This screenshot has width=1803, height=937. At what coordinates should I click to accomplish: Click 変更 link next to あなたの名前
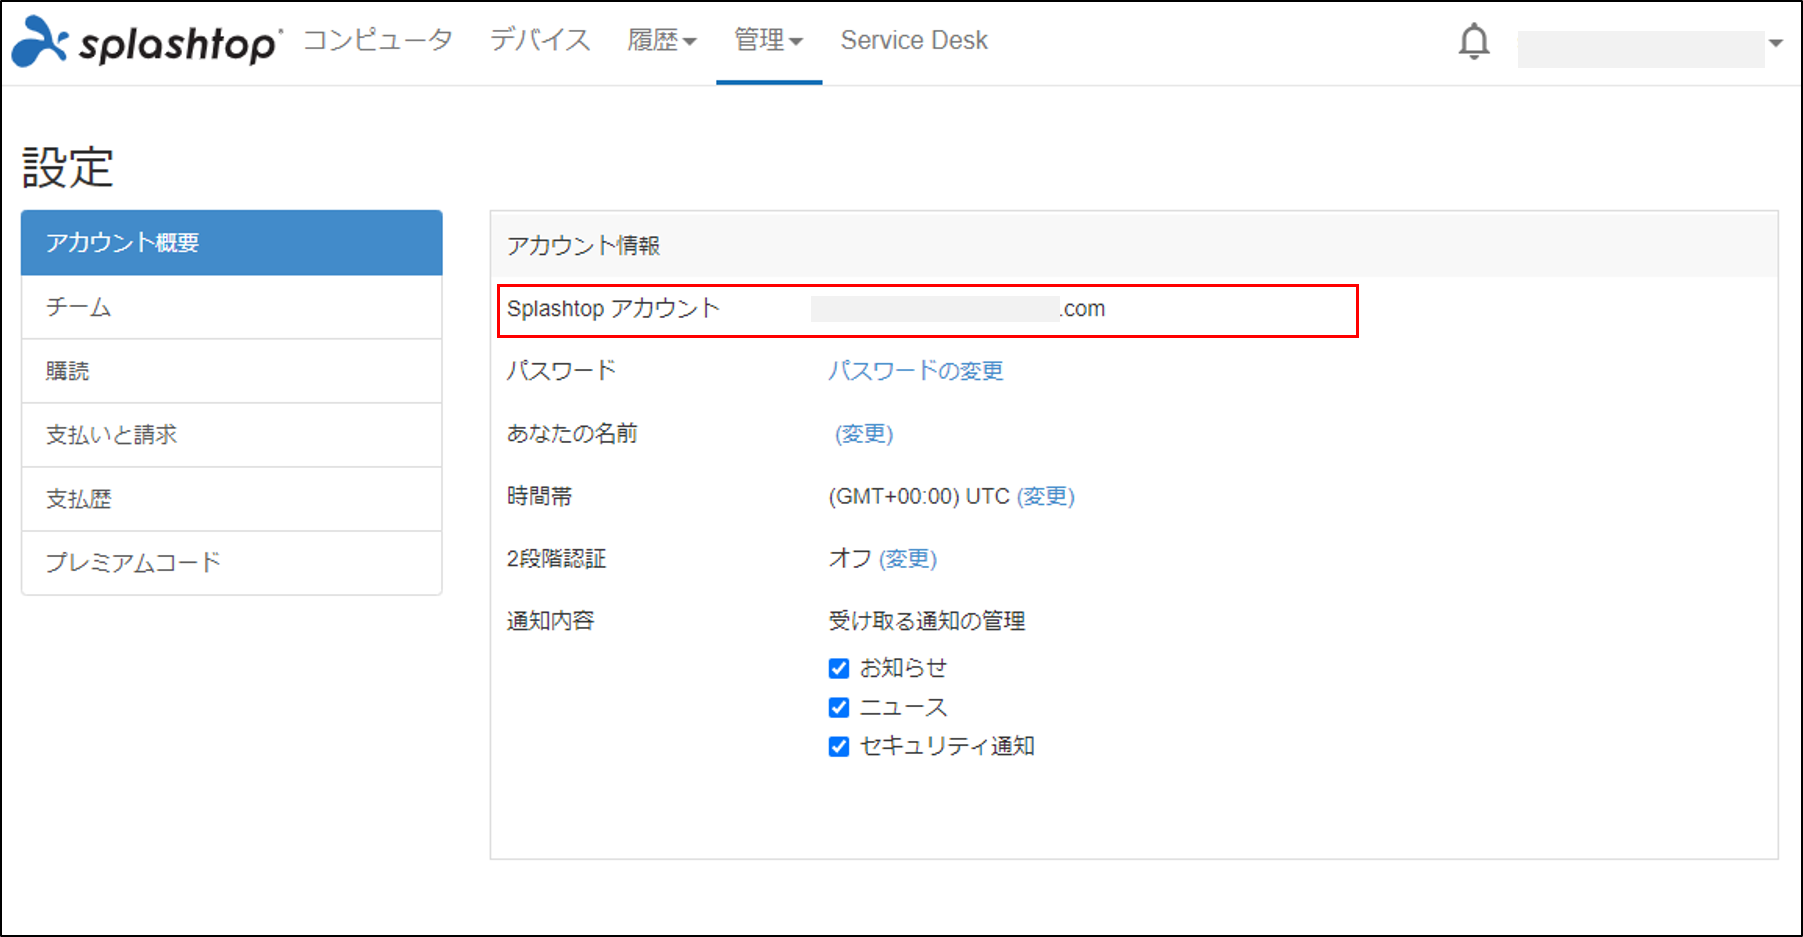click(x=864, y=434)
